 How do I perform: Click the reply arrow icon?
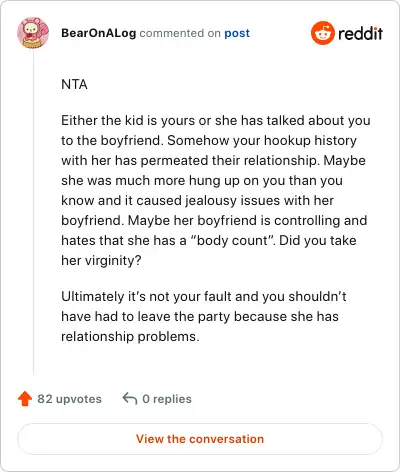130,398
